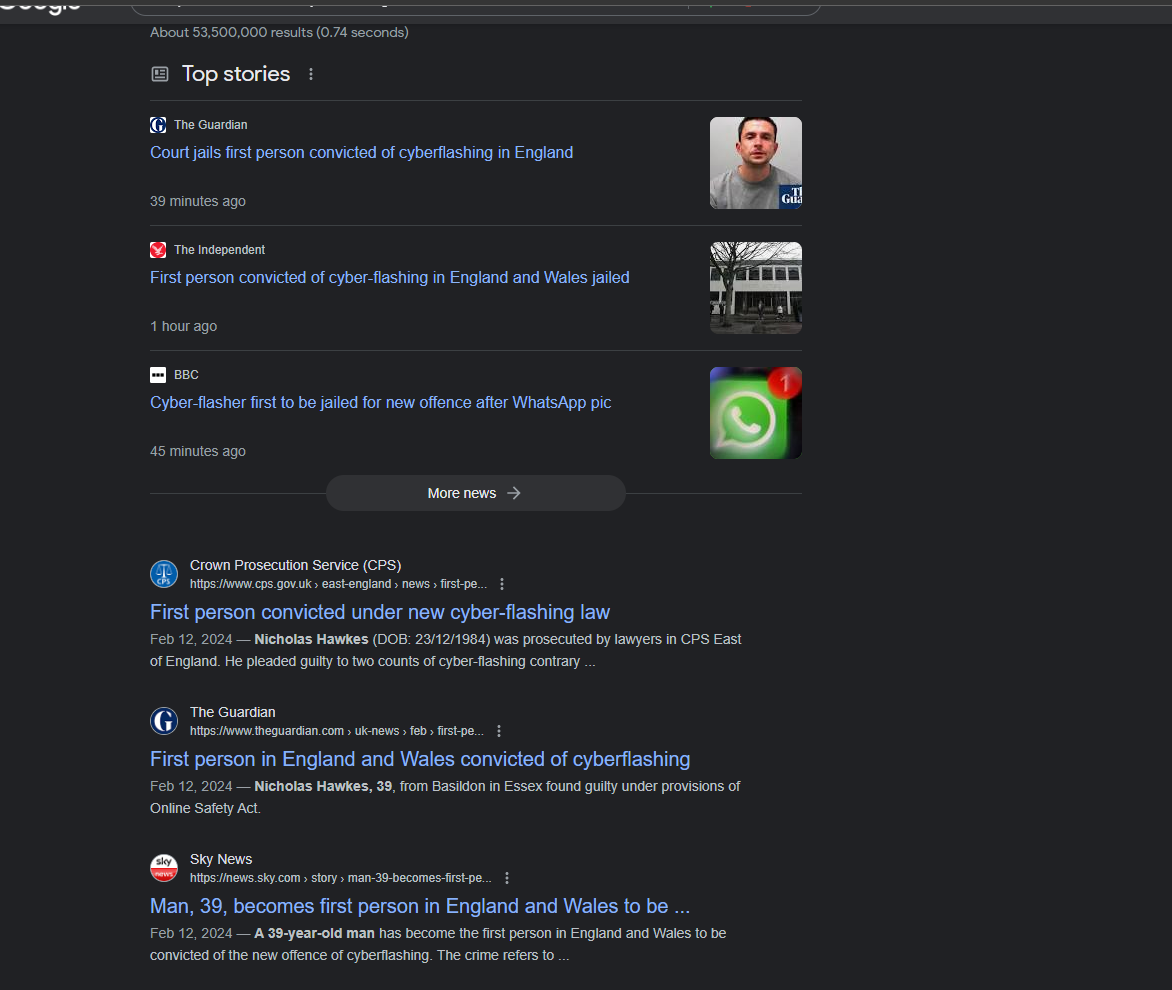This screenshot has height=990, width=1172.
Task: Click the Sky News logo icon
Action: point(164,868)
